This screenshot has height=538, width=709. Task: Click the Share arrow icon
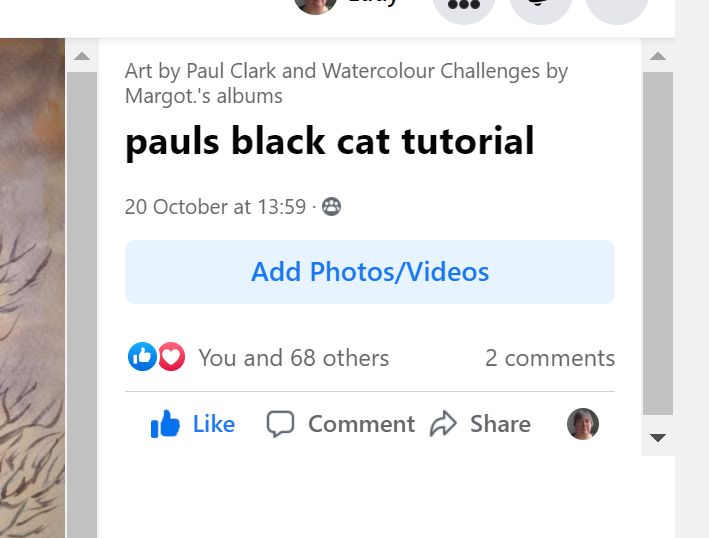(443, 424)
